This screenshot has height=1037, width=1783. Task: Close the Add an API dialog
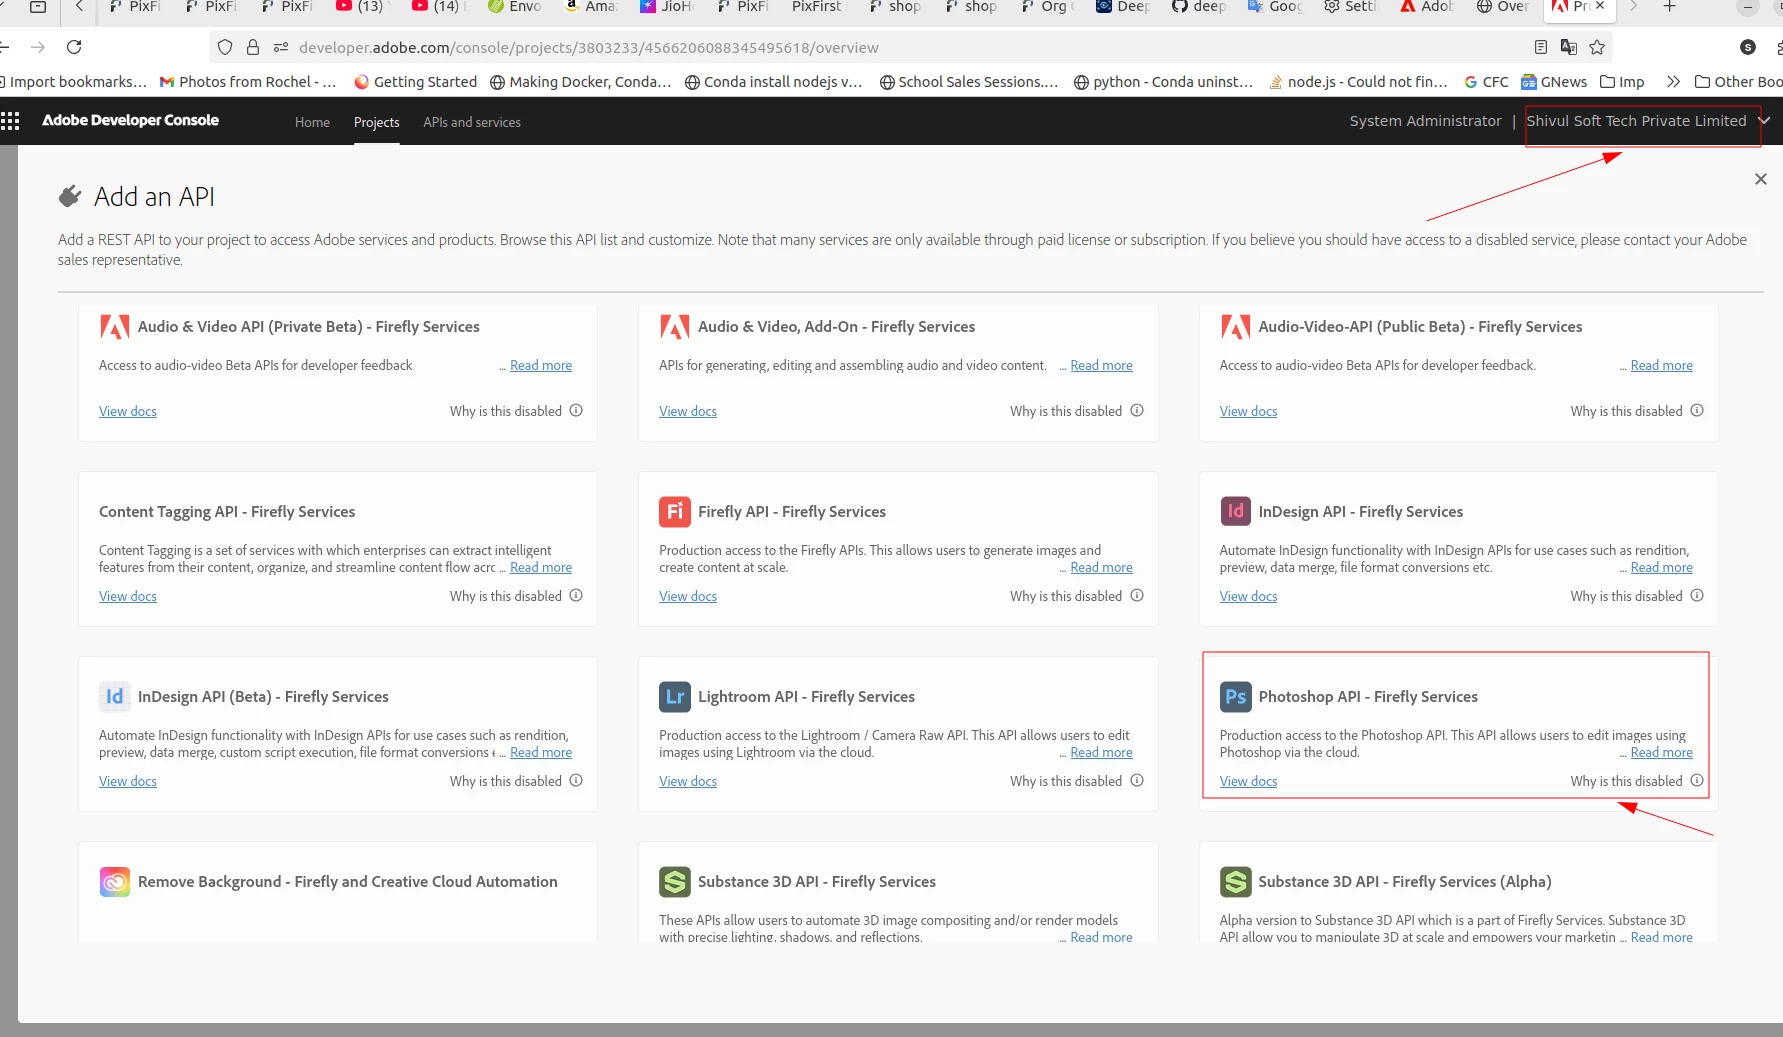tap(1760, 179)
